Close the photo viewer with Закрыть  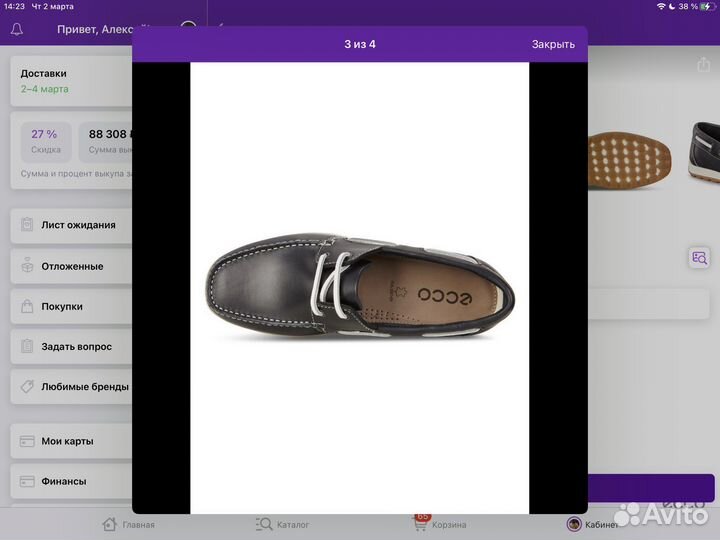[553, 44]
